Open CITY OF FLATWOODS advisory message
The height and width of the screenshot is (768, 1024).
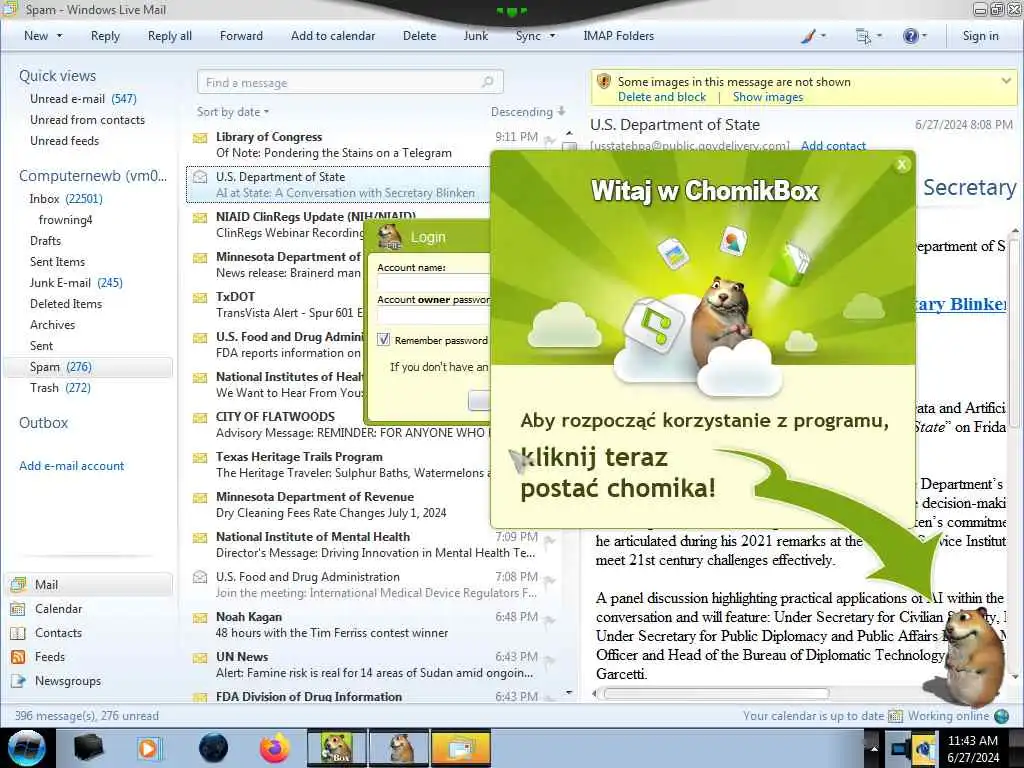pyautogui.click(x=340, y=424)
